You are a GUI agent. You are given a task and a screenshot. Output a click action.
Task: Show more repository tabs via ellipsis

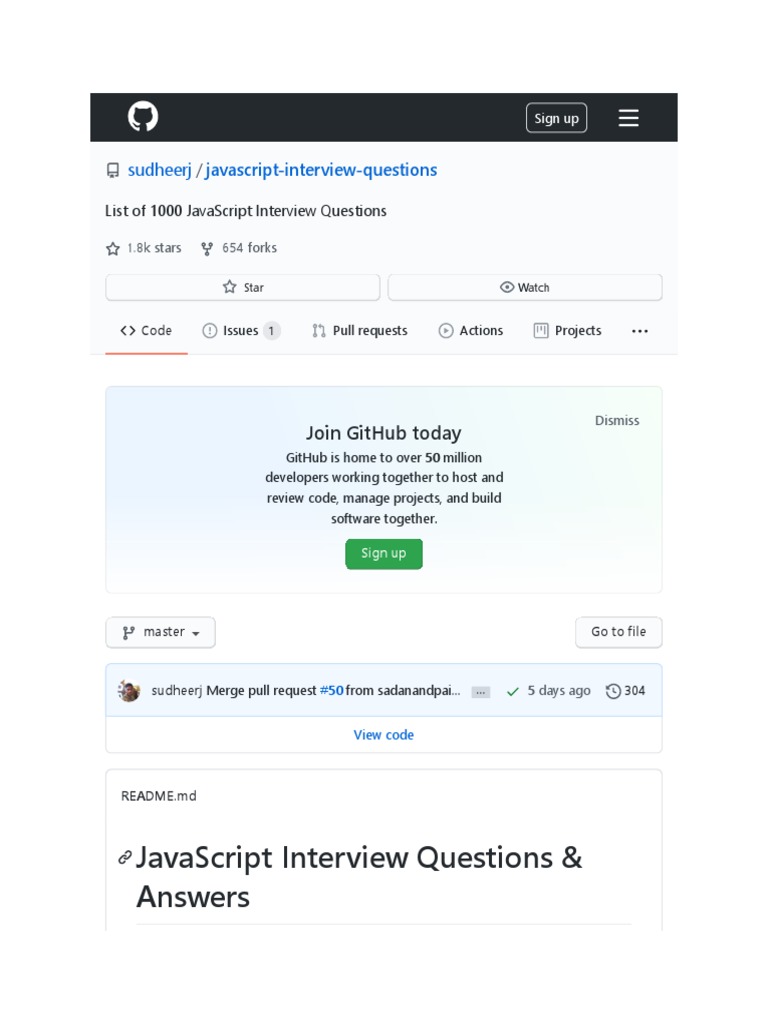(x=640, y=331)
